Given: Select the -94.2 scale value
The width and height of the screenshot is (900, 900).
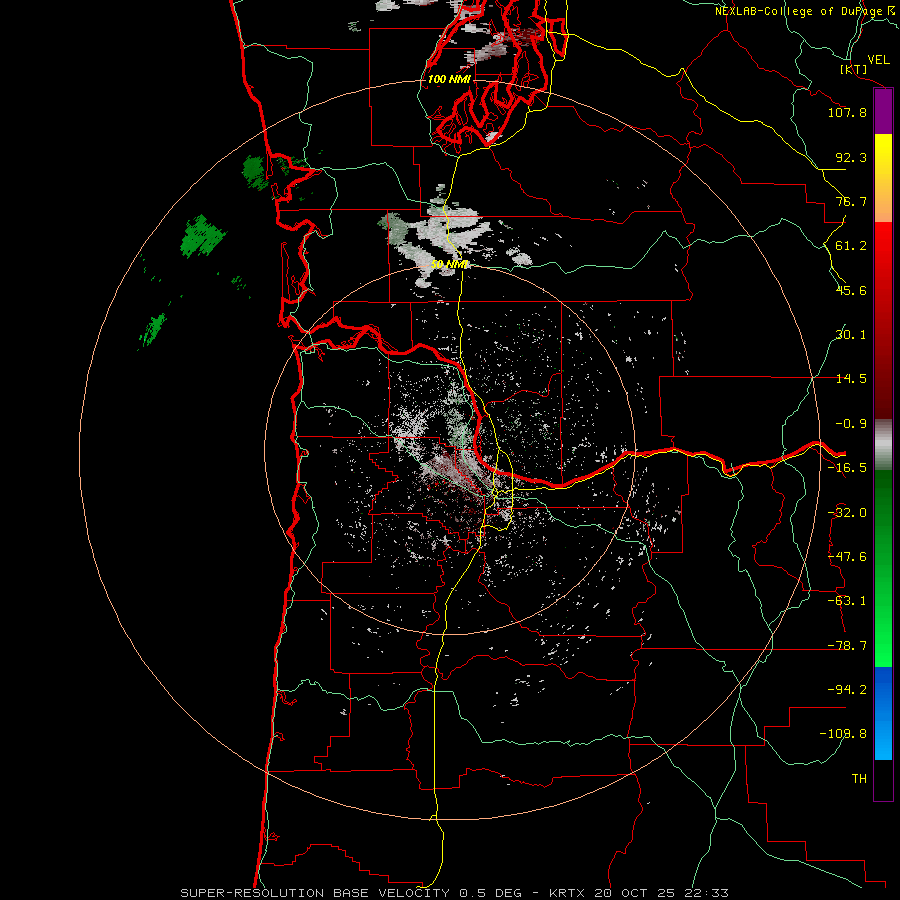Looking at the screenshot, I should (847, 690).
